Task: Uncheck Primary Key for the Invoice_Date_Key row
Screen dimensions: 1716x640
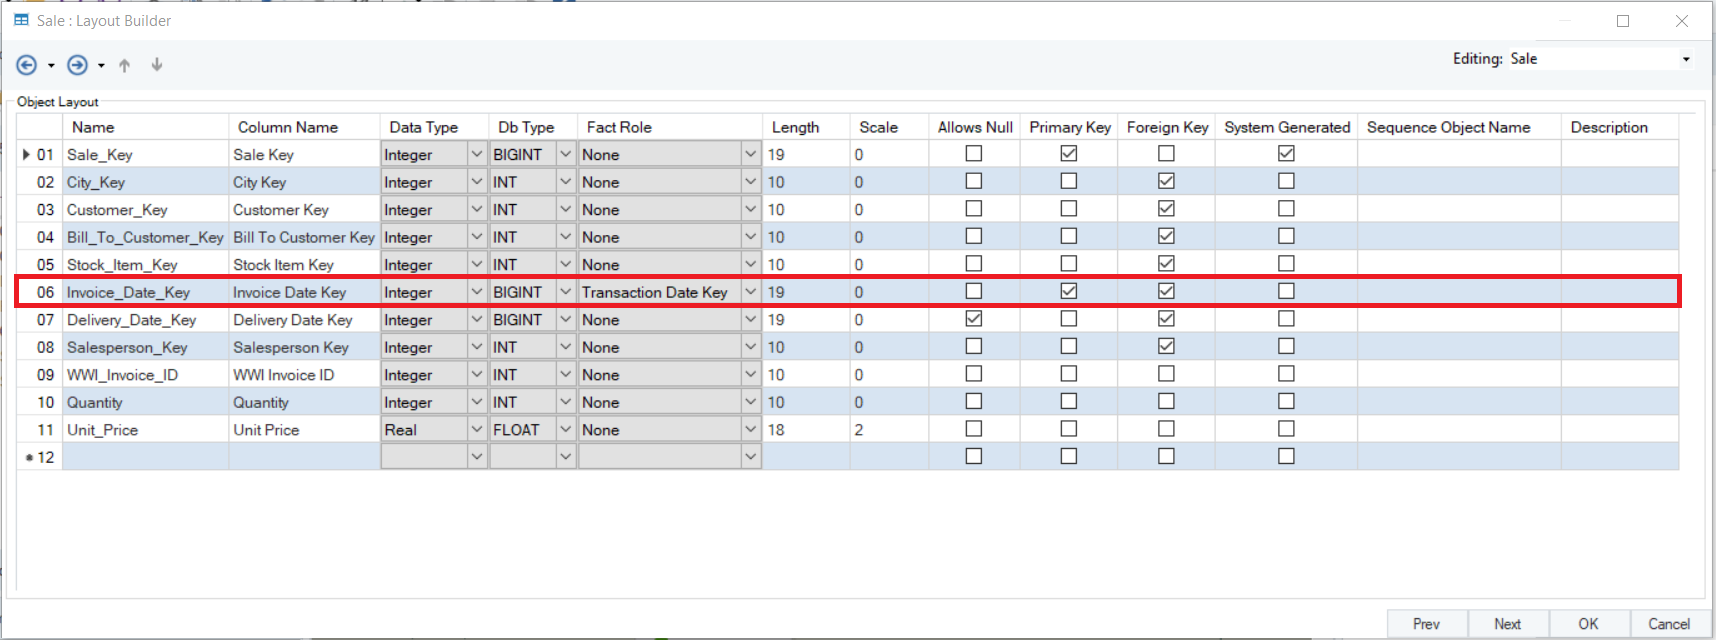Action: [1068, 291]
